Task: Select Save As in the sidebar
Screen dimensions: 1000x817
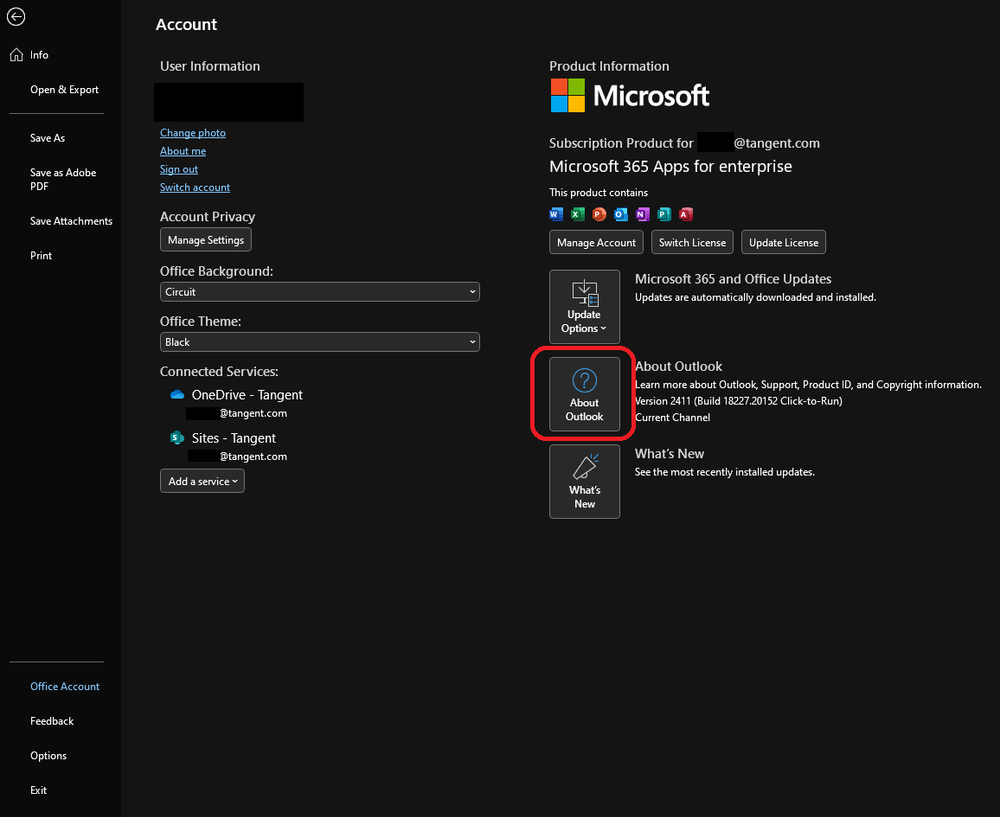Action: click(x=48, y=138)
